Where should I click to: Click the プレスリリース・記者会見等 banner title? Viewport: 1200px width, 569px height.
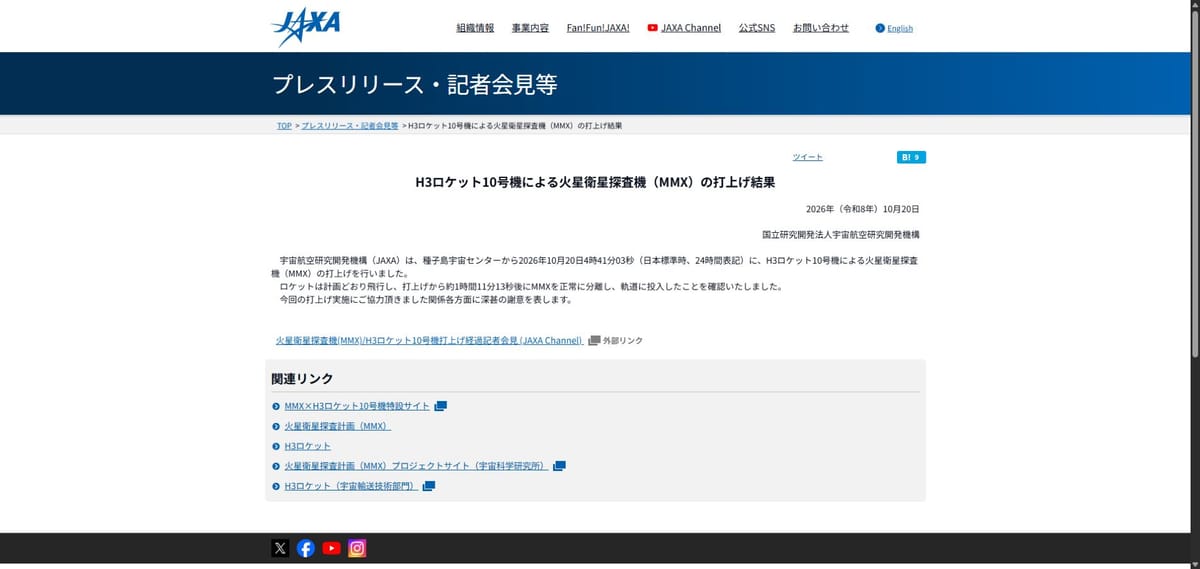[415, 84]
